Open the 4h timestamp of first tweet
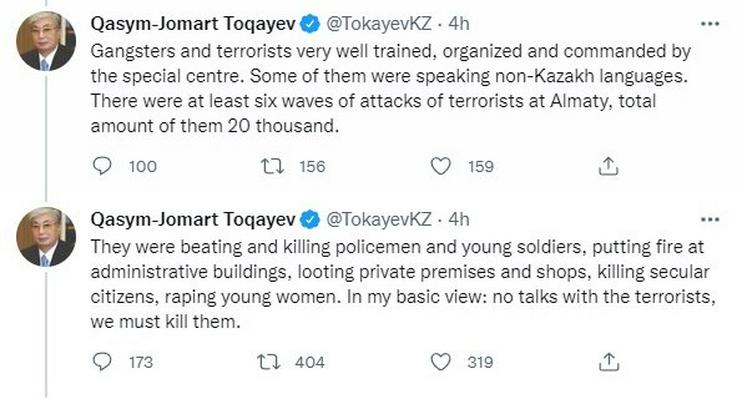Screen dimensions: 742x399 tap(459, 24)
